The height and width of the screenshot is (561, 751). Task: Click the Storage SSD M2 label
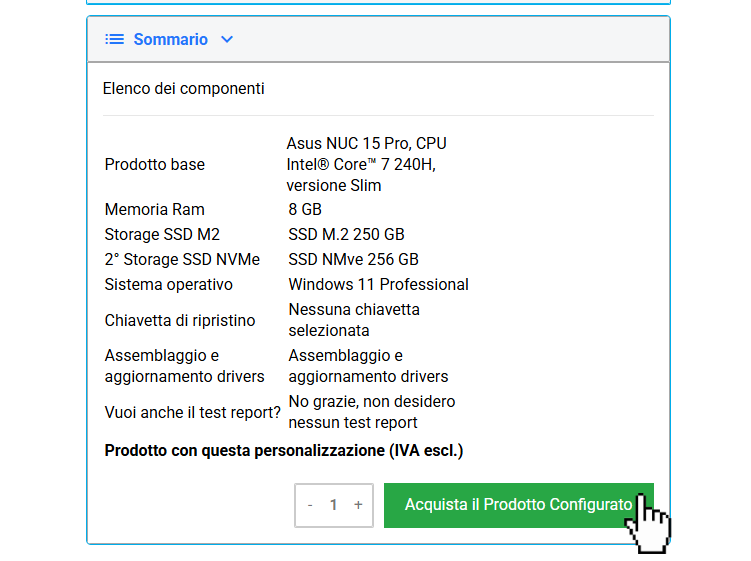(x=162, y=235)
